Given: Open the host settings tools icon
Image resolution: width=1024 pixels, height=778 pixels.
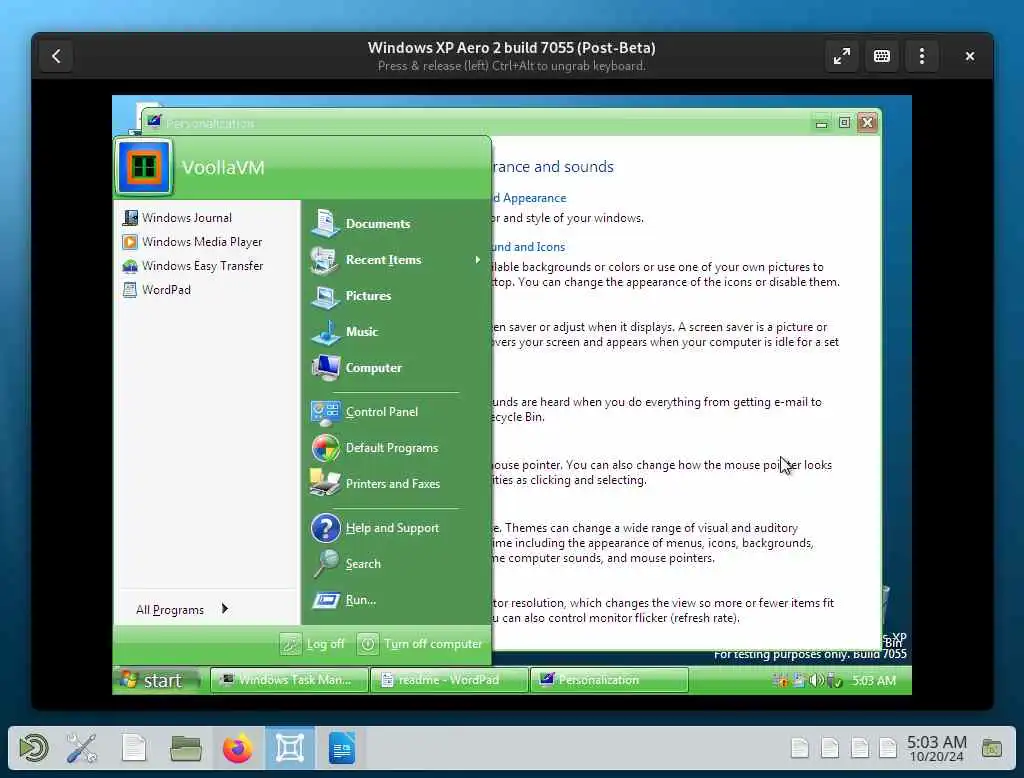Looking at the screenshot, I should click(82, 748).
